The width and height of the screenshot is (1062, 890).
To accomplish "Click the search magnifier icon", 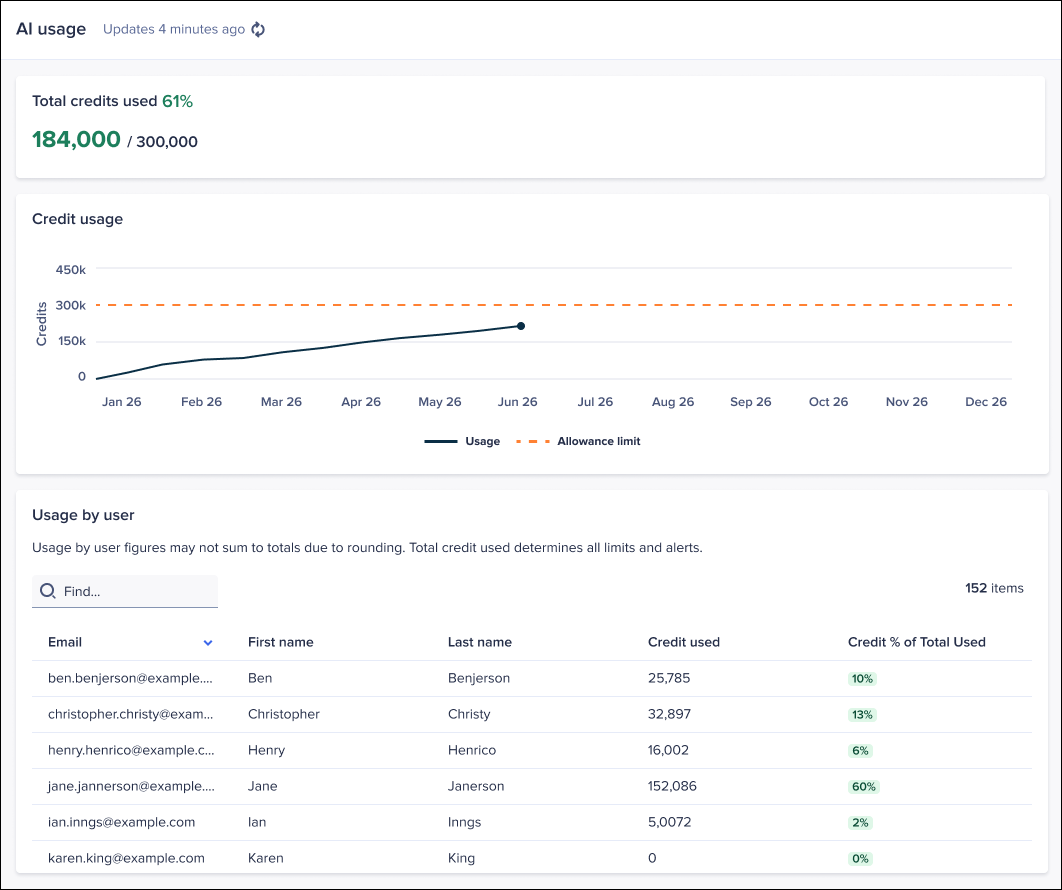I will click(47, 591).
